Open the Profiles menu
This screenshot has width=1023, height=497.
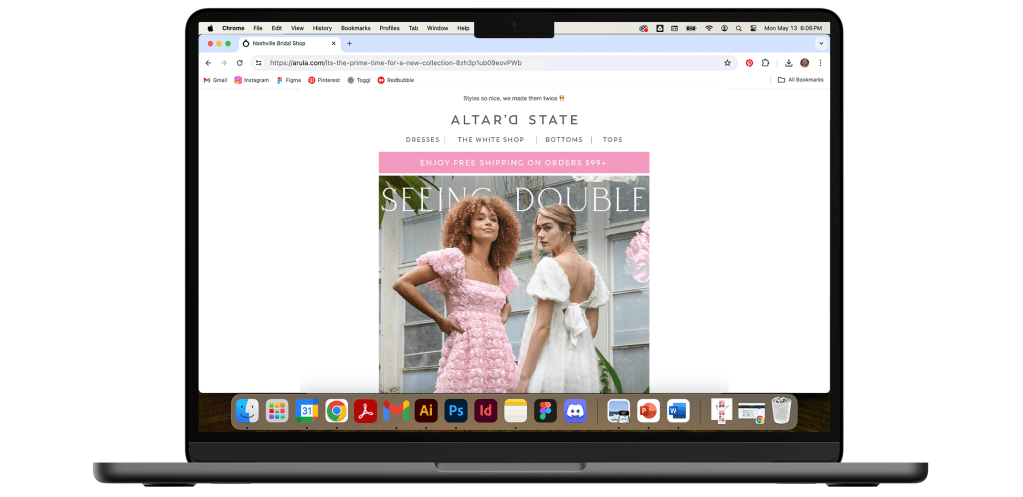click(x=389, y=28)
